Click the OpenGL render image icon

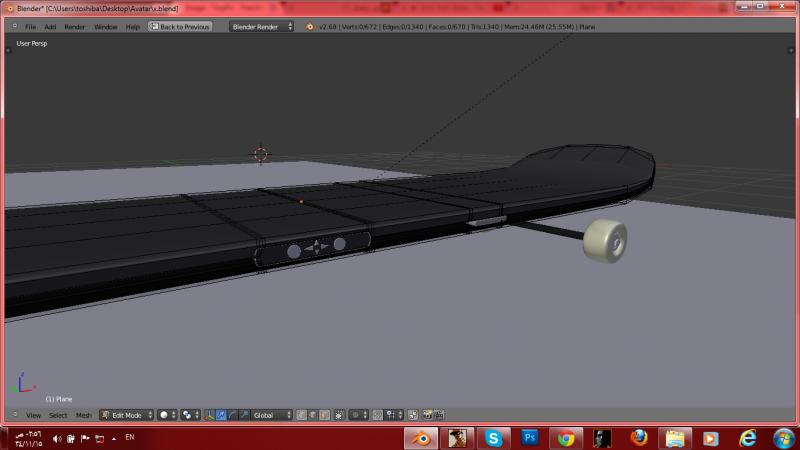click(427, 415)
